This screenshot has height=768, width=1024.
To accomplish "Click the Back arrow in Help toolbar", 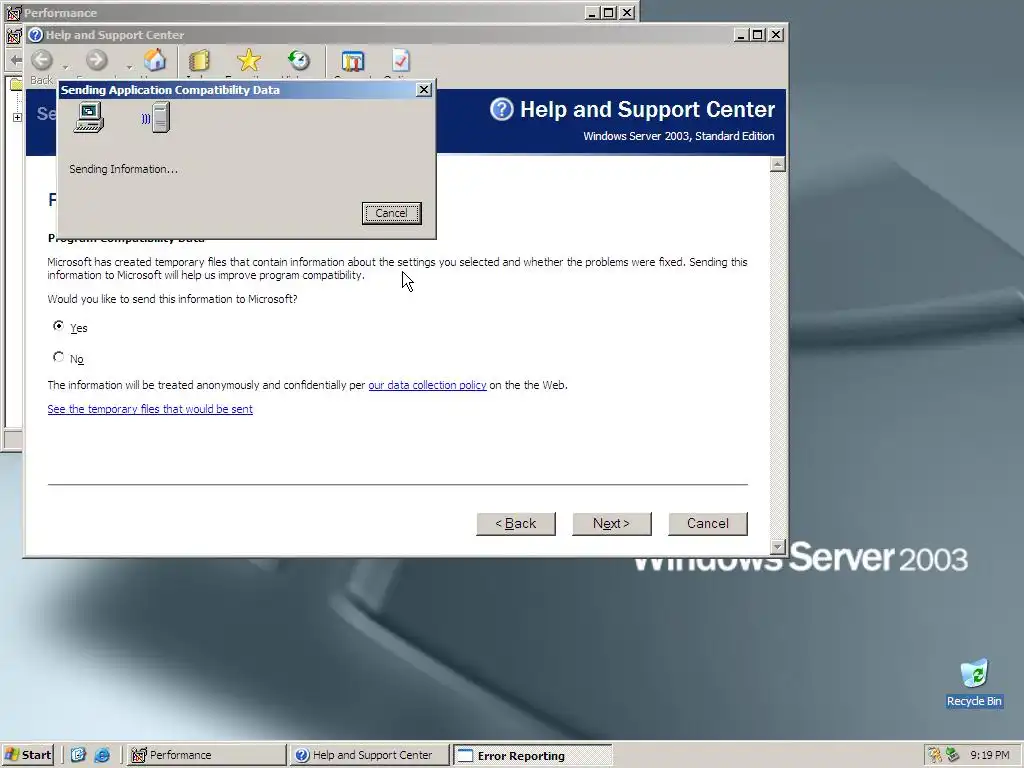I will click(x=42, y=61).
